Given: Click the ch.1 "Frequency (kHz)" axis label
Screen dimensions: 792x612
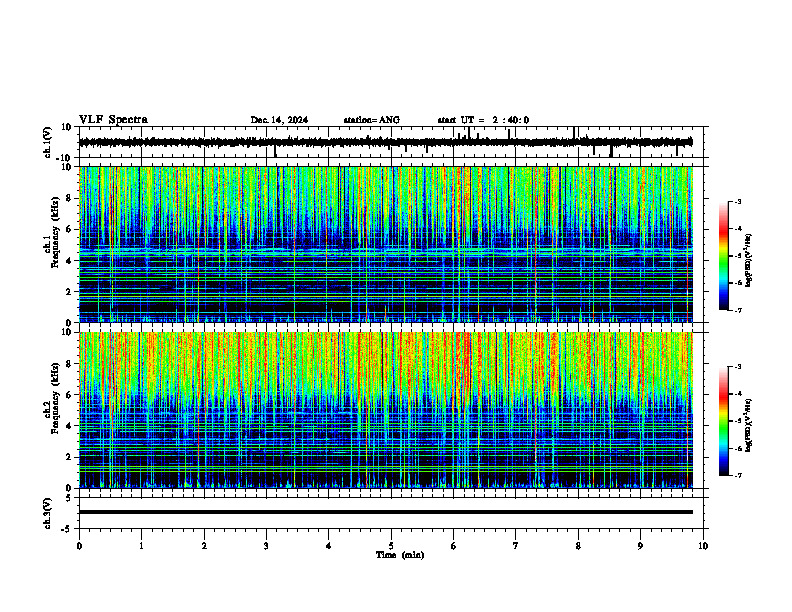Looking at the screenshot, I should click(x=55, y=232).
